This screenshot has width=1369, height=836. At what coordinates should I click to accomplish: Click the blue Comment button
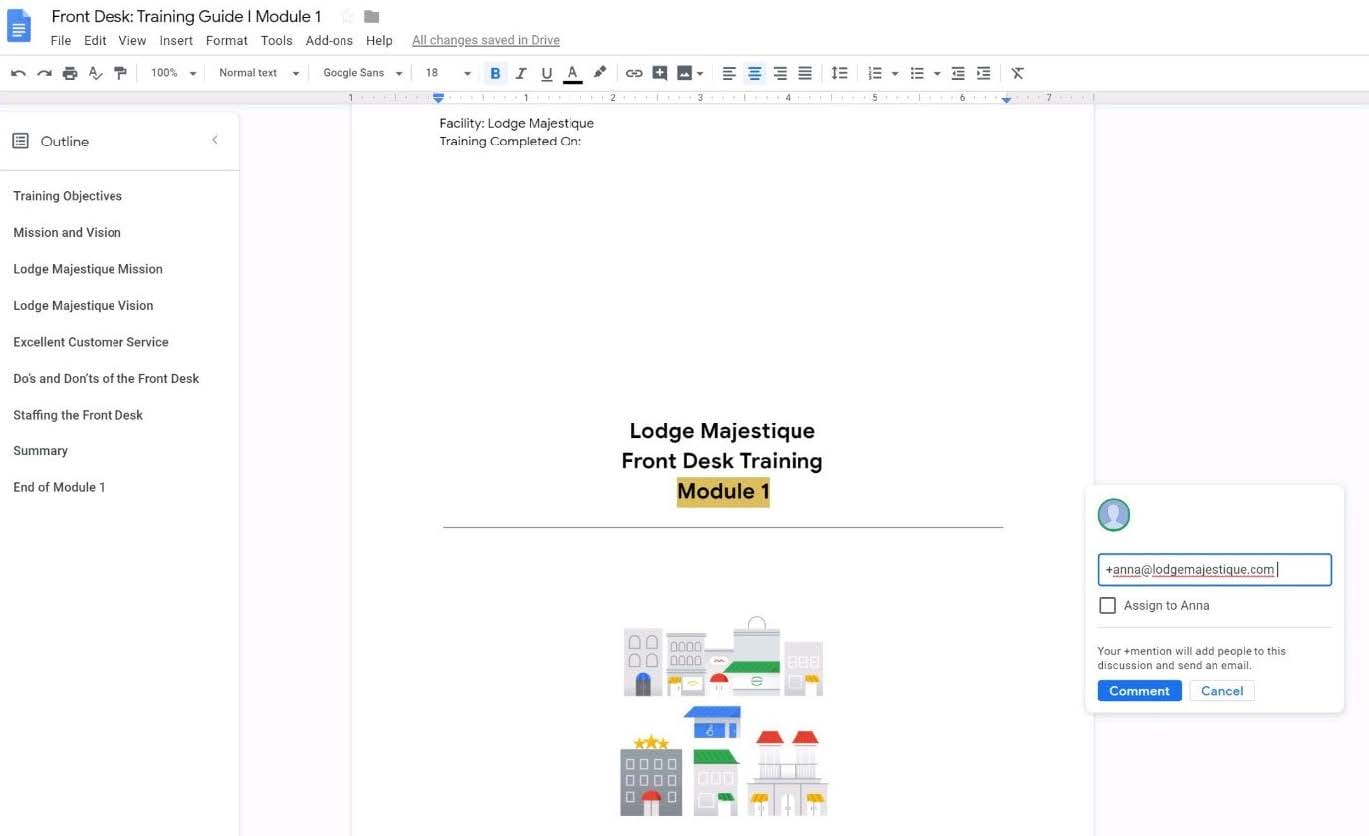[1139, 691]
